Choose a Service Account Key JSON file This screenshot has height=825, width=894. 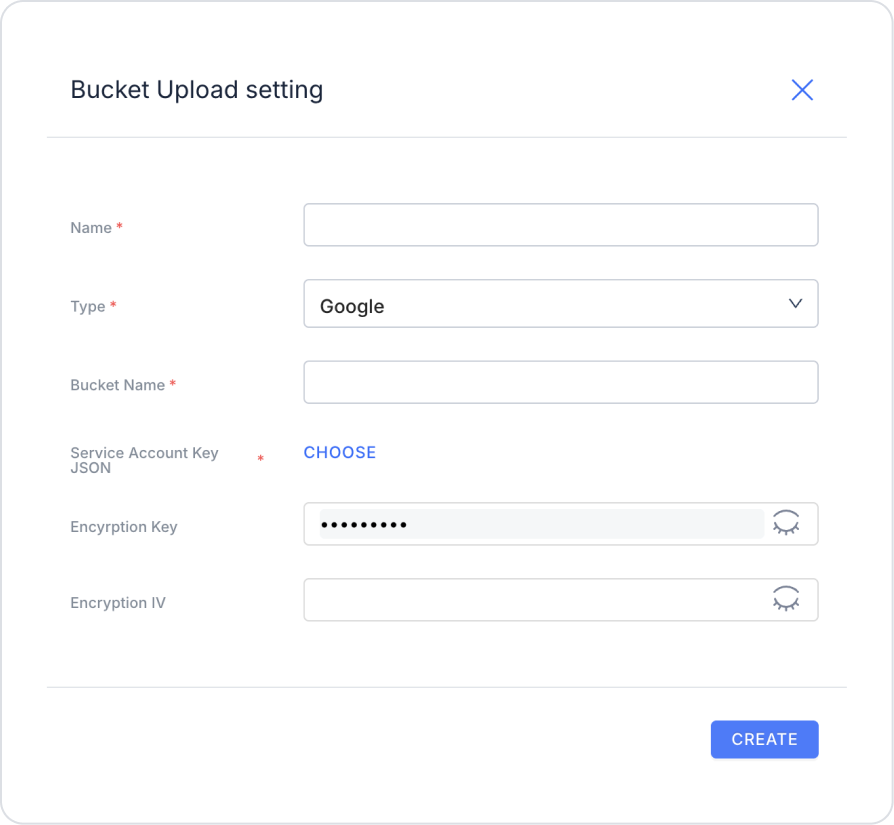coord(339,452)
